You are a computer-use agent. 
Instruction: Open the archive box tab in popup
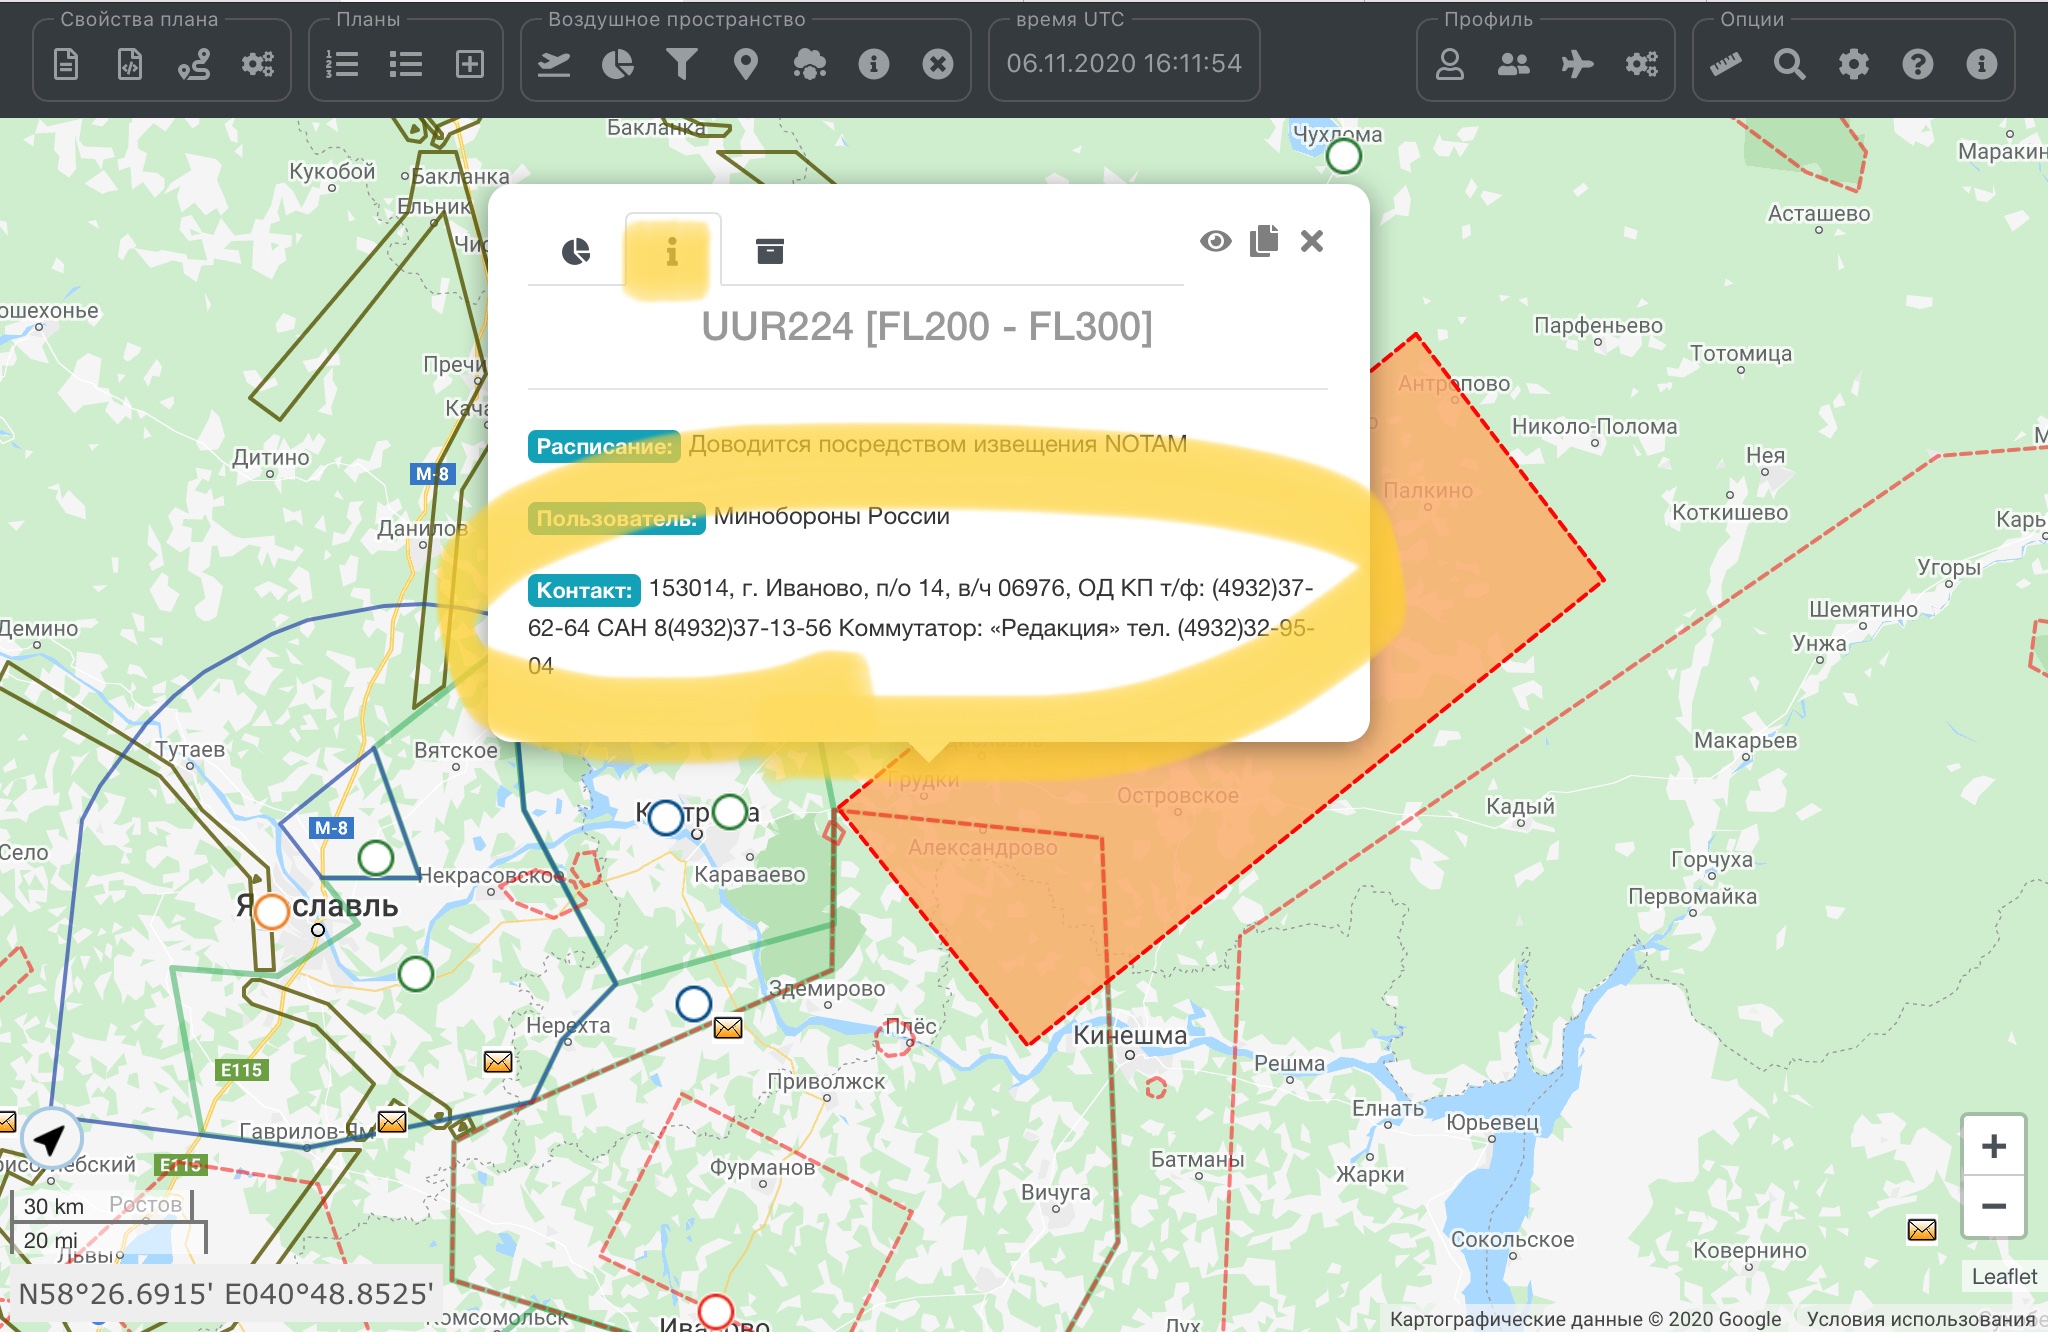pyautogui.click(x=769, y=251)
